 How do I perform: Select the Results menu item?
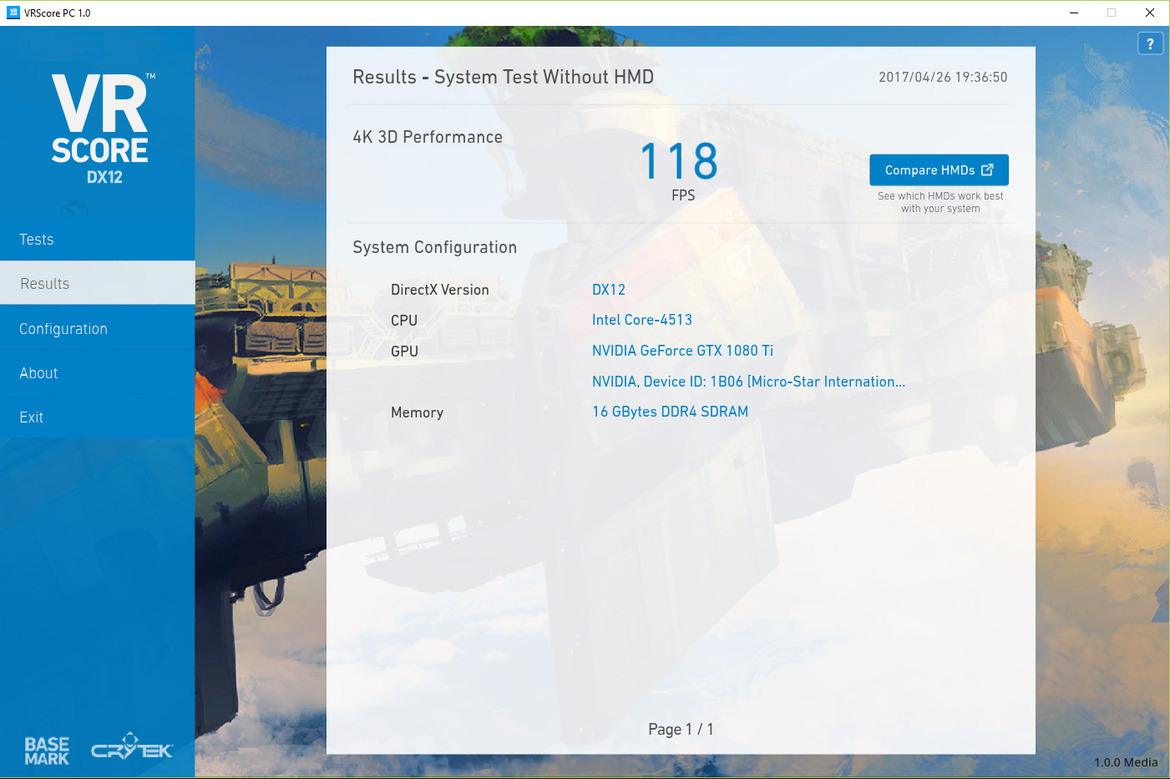[97, 283]
